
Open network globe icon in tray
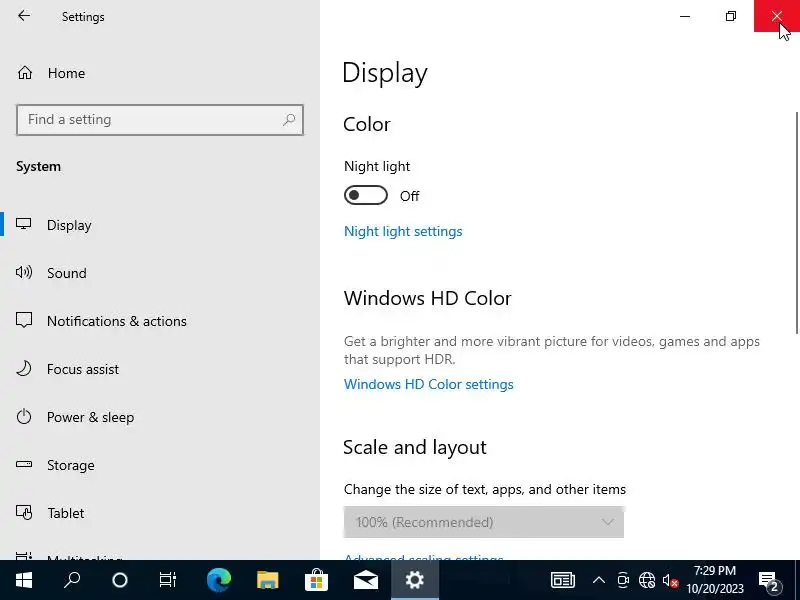click(x=647, y=580)
